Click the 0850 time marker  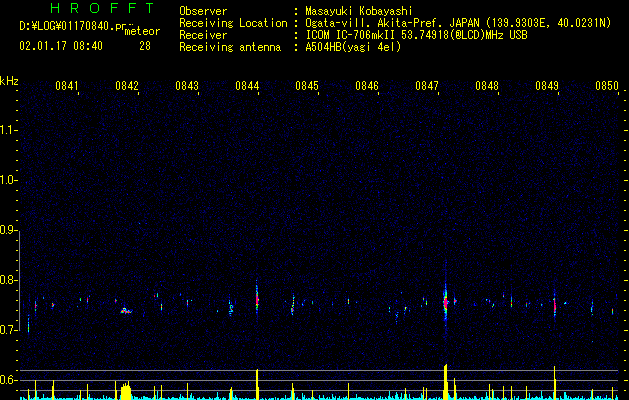[x=607, y=86]
